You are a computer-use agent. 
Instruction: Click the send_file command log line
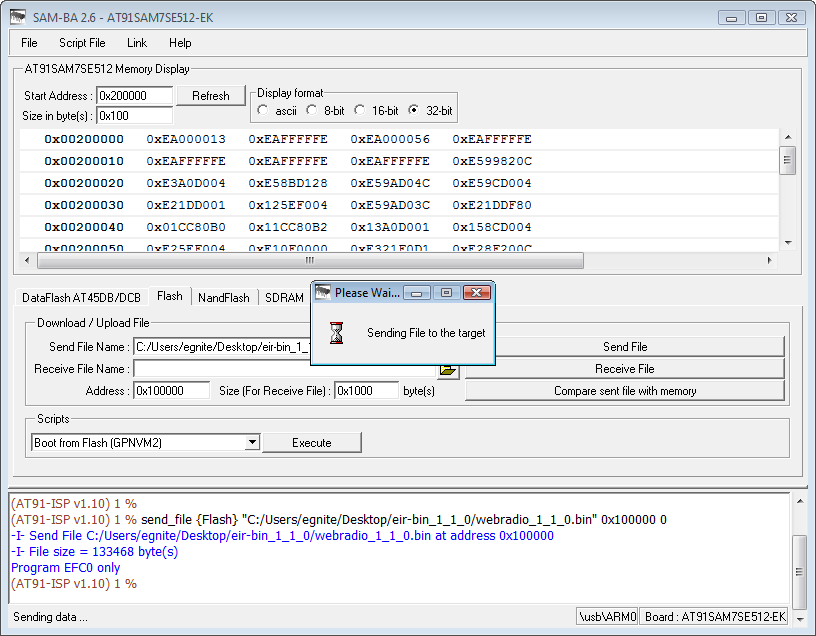tap(339, 519)
